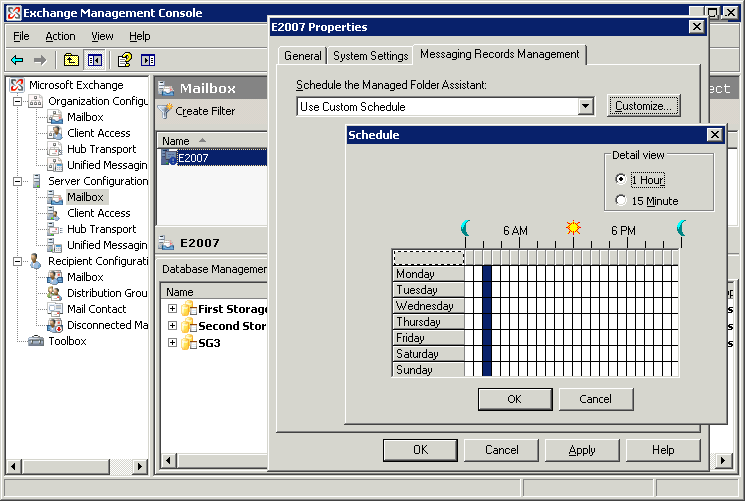
Task: Click OK in E2007 Properties dialog
Action: (420, 450)
